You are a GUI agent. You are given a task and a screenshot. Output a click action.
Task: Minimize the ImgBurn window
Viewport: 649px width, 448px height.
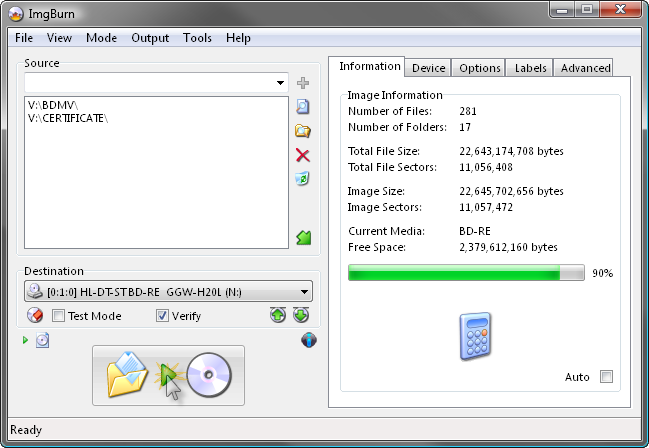[562, 10]
